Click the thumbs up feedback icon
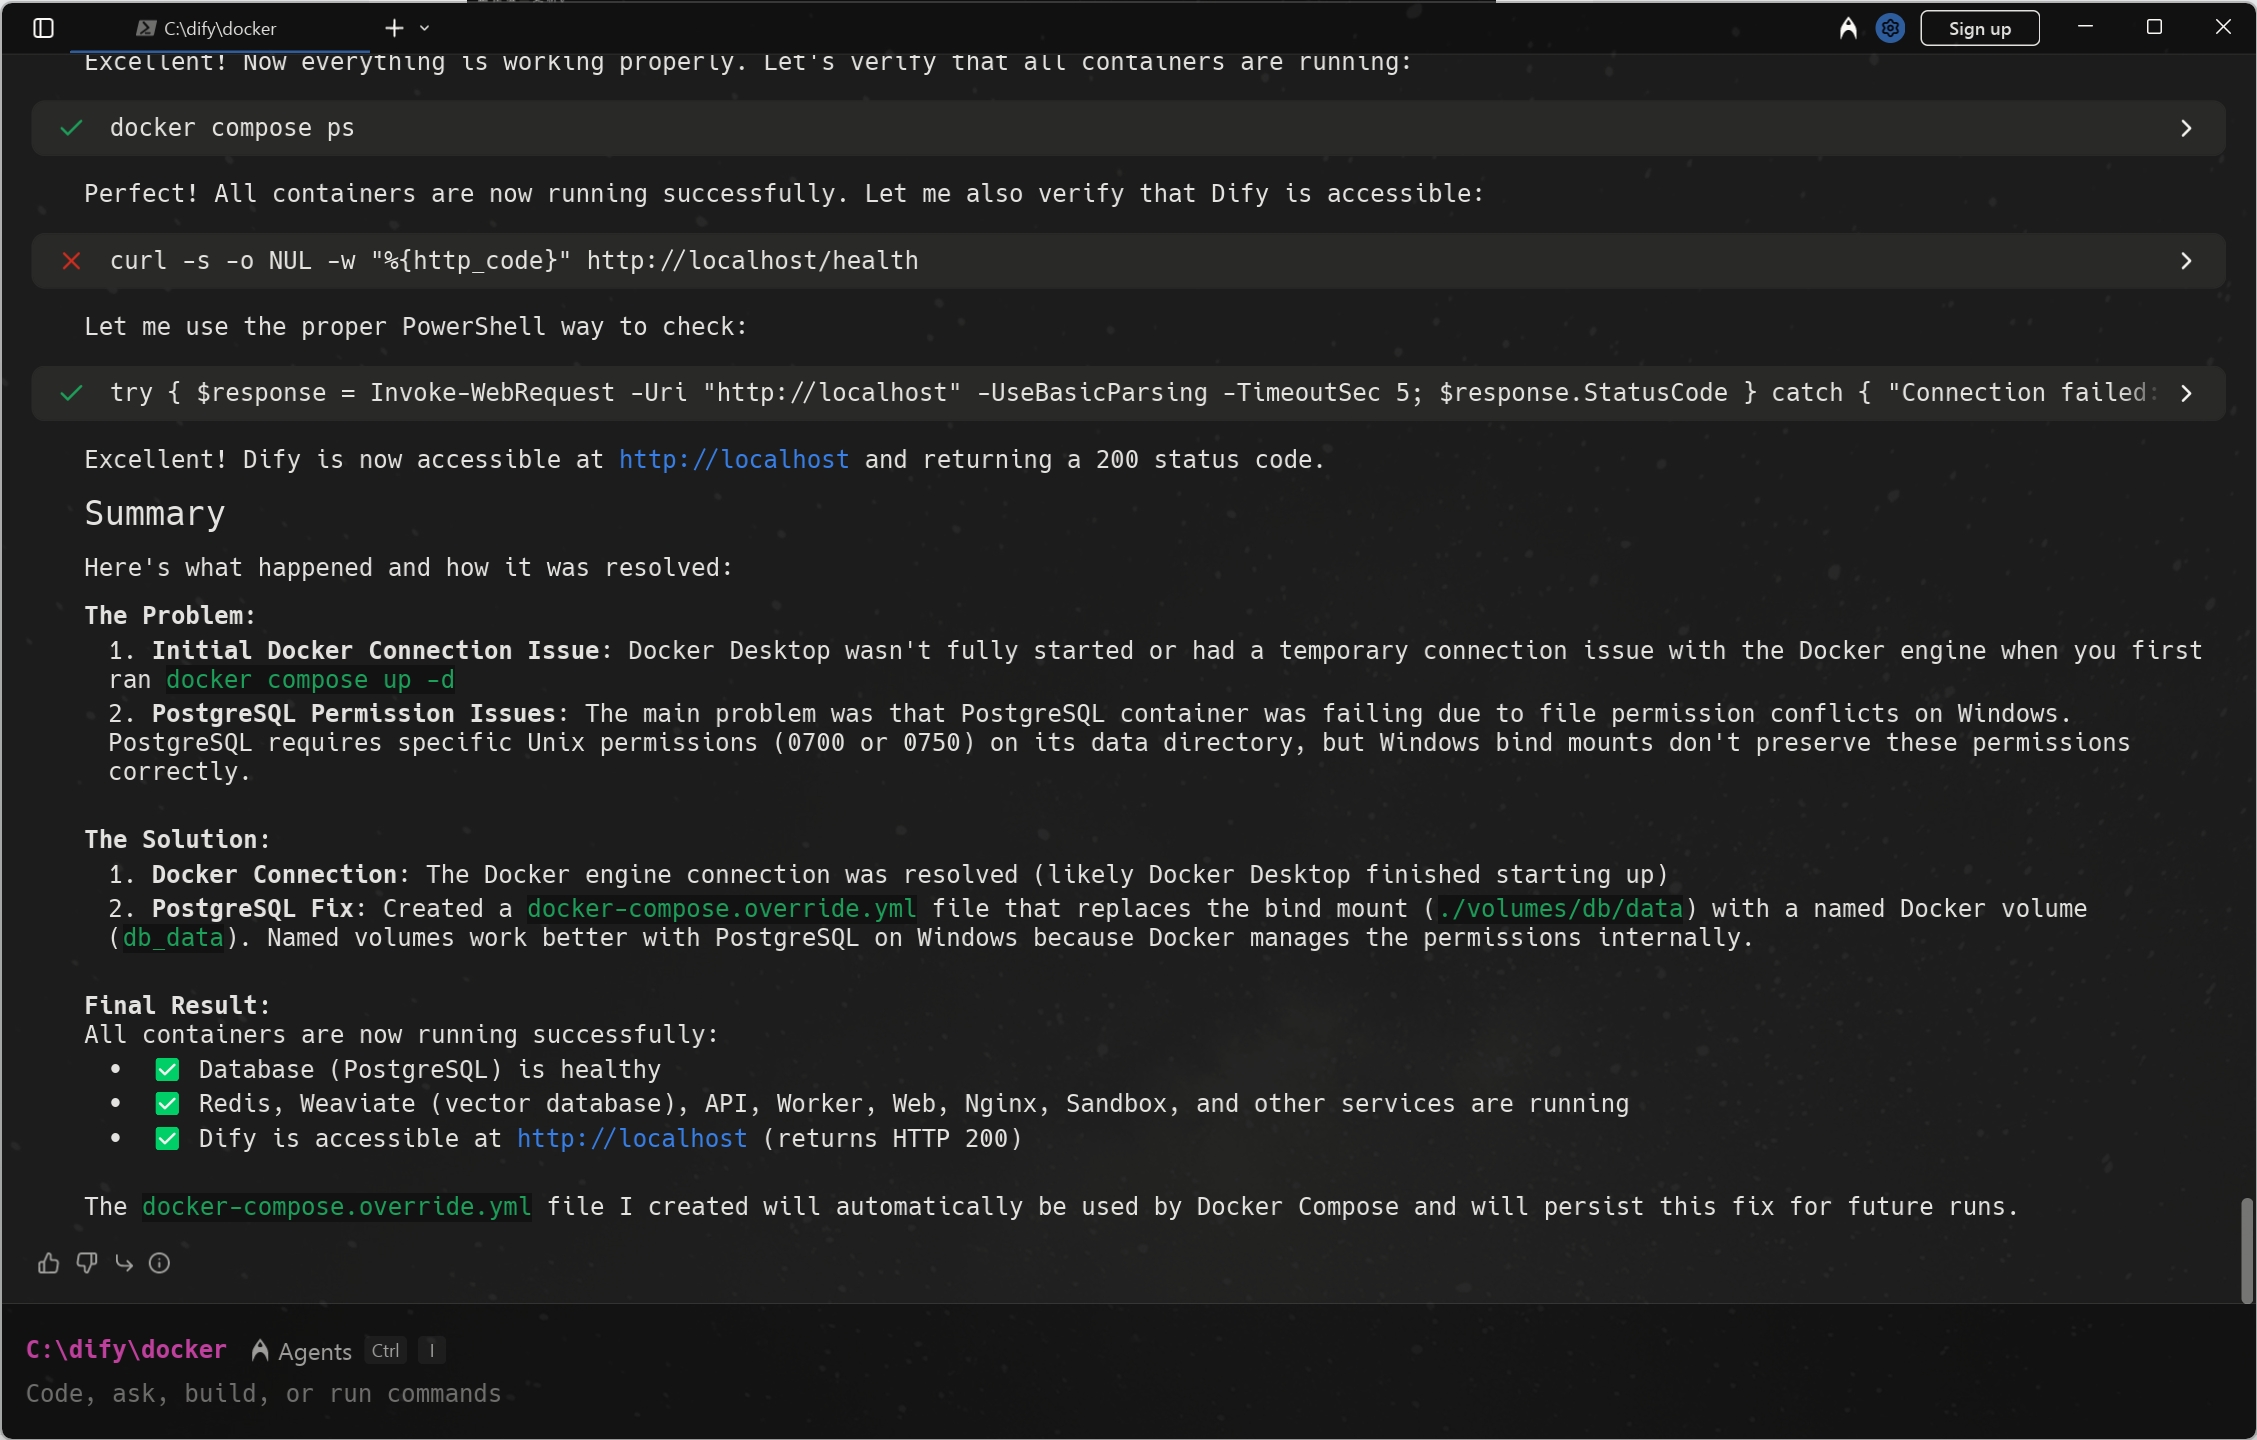Image resolution: width=2257 pixels, height=1440 pixels. tap(48, 1263)
